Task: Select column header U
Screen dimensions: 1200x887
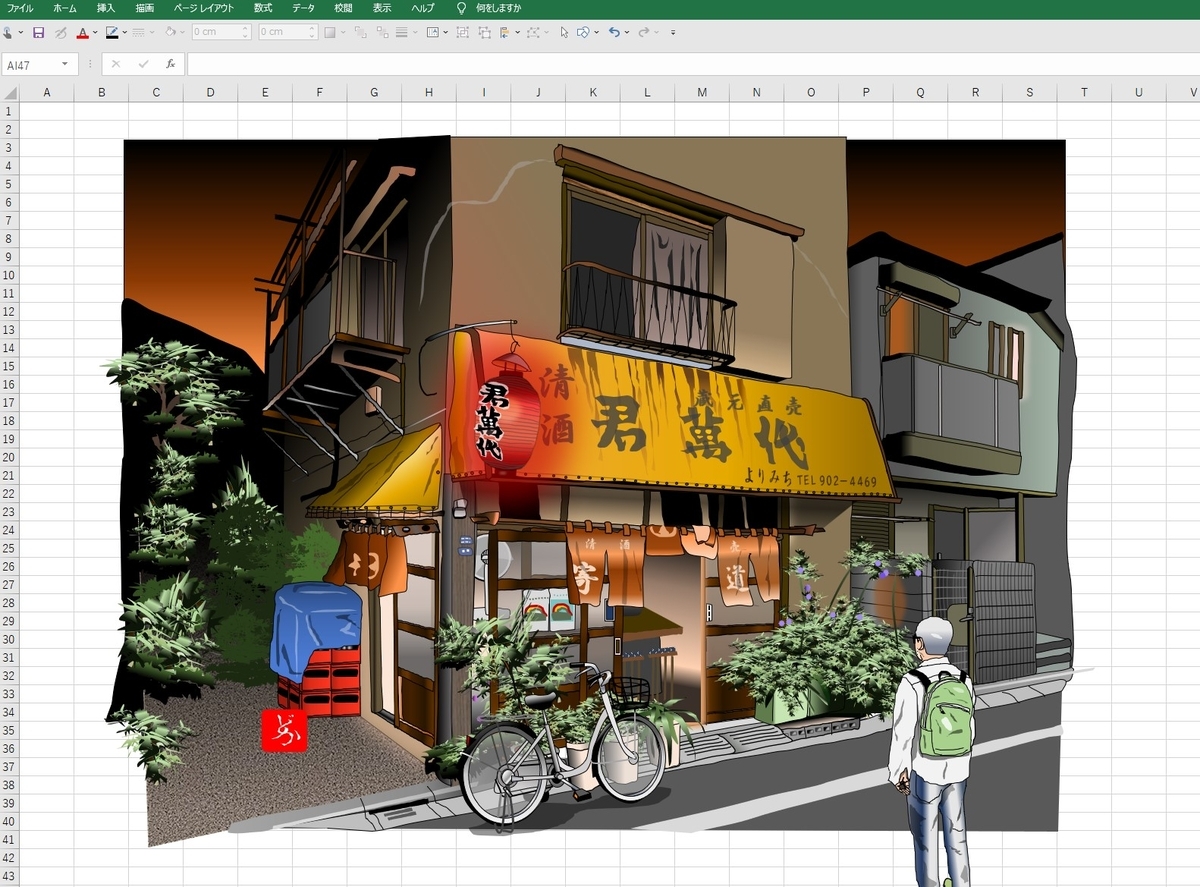Action: (x=1138, y=92)
